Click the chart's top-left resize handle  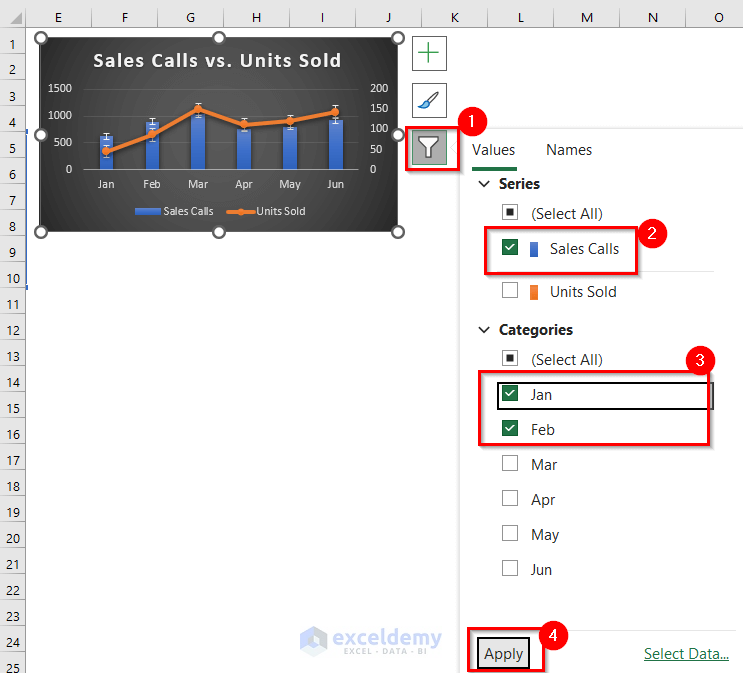(41, 38)
